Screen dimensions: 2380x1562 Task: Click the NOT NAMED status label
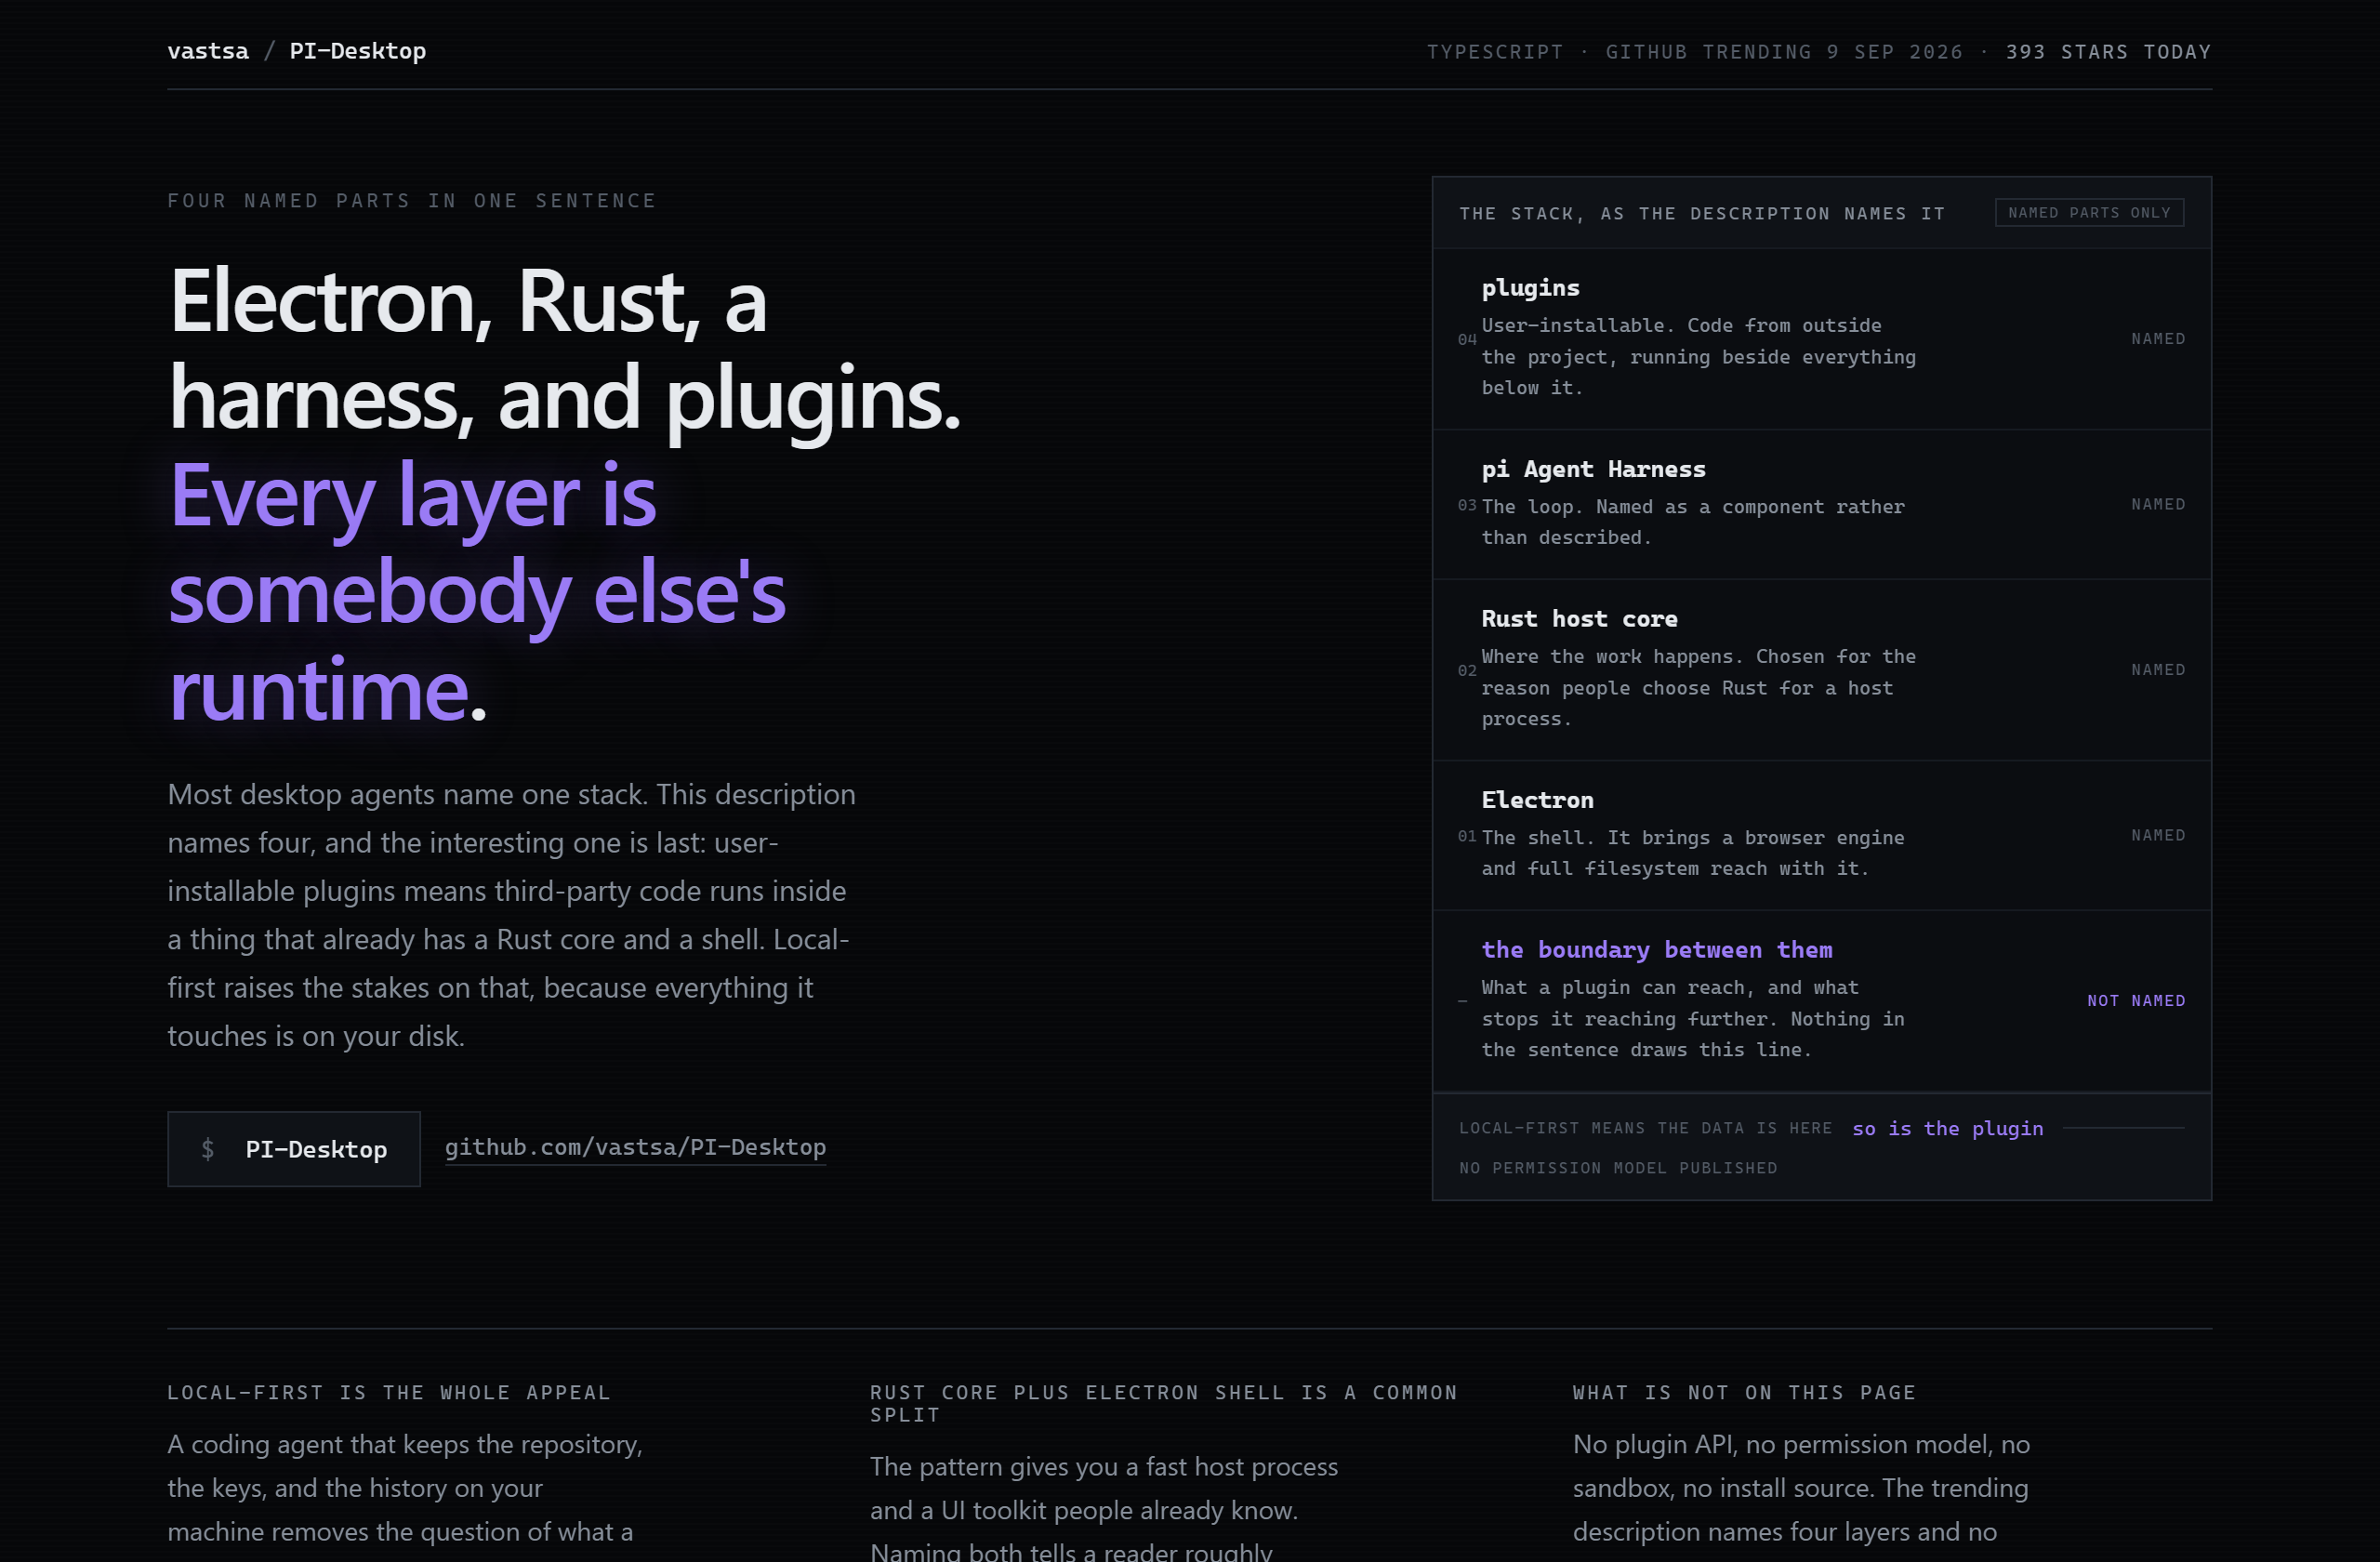click(x=2136, y=1000)
